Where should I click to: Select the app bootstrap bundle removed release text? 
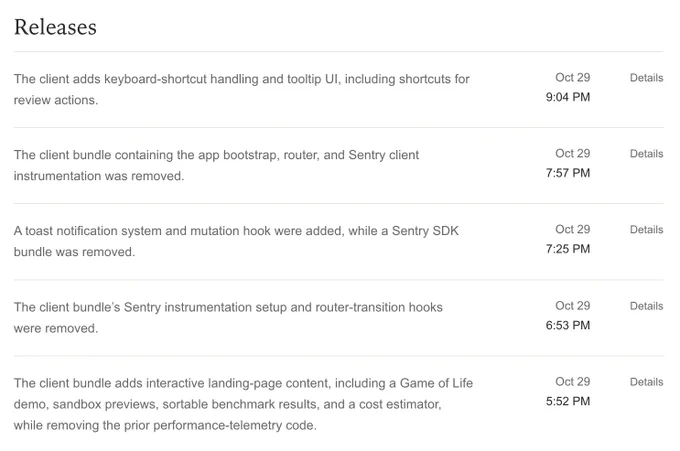[x=216, y=165]
